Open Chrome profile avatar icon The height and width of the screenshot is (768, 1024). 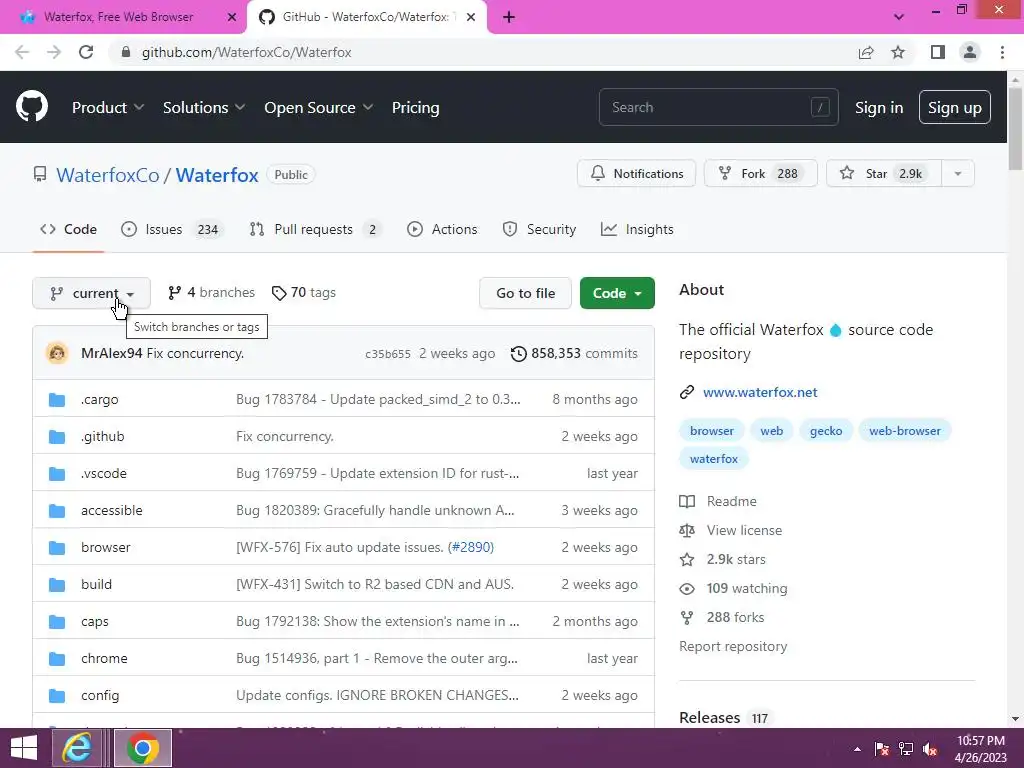click(970, 52)
